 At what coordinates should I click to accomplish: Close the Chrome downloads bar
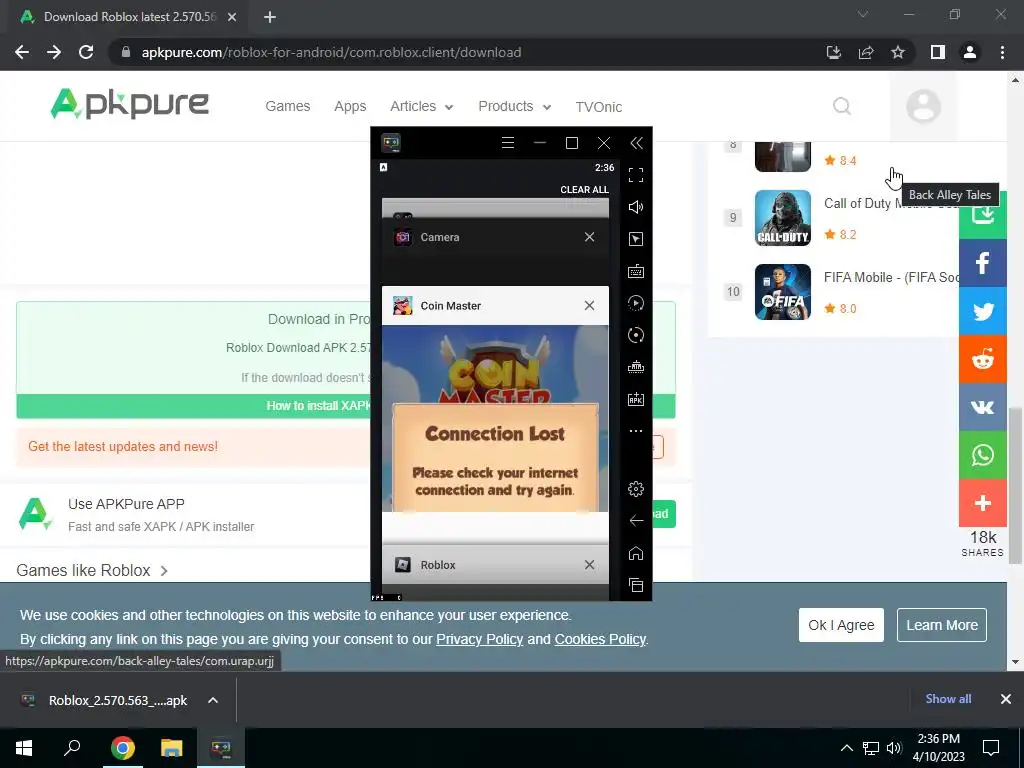[x=1006, y=699]
